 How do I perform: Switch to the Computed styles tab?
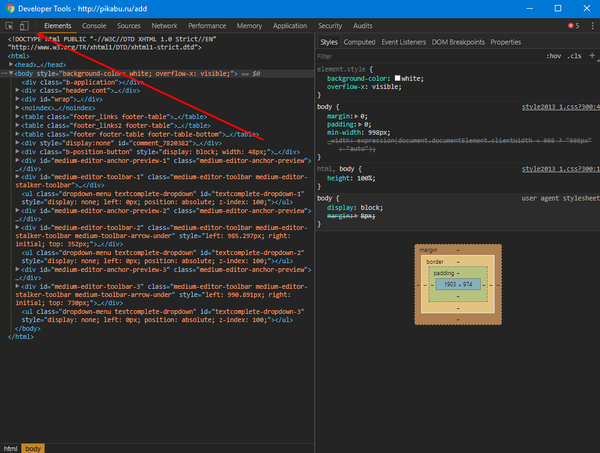click(359, 42)
